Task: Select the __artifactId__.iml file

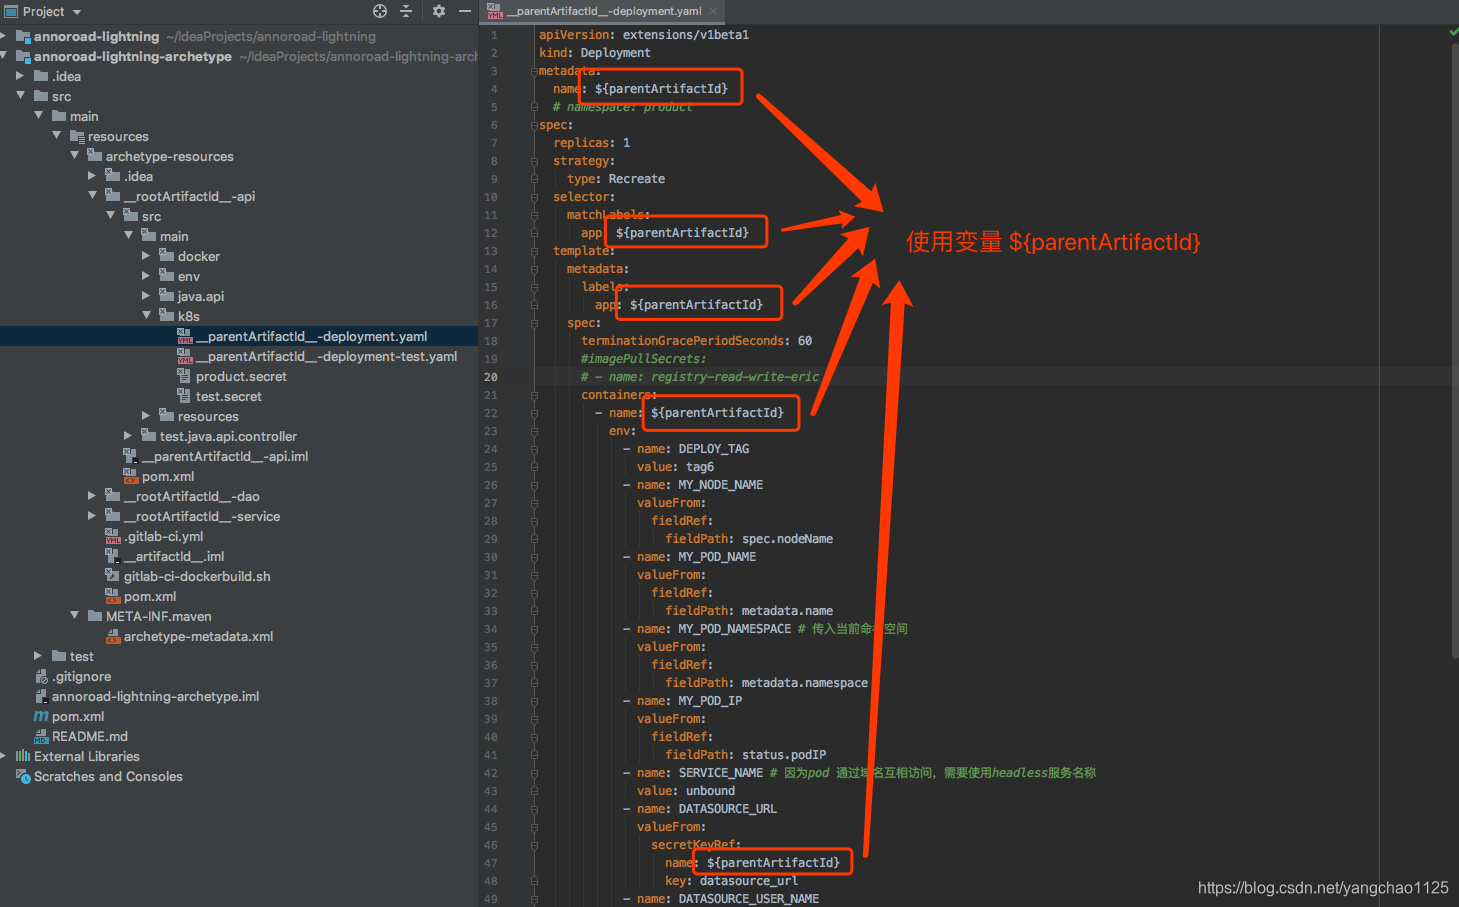Action: click(173, 556)
